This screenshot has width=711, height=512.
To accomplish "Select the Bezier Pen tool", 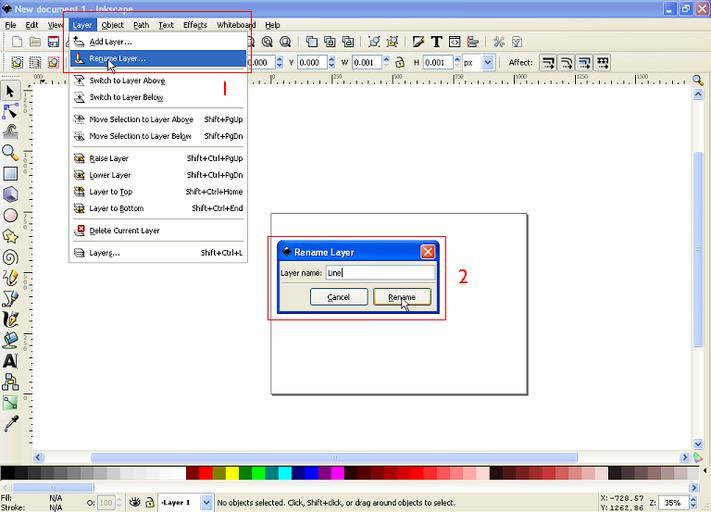I will (10, 298).
